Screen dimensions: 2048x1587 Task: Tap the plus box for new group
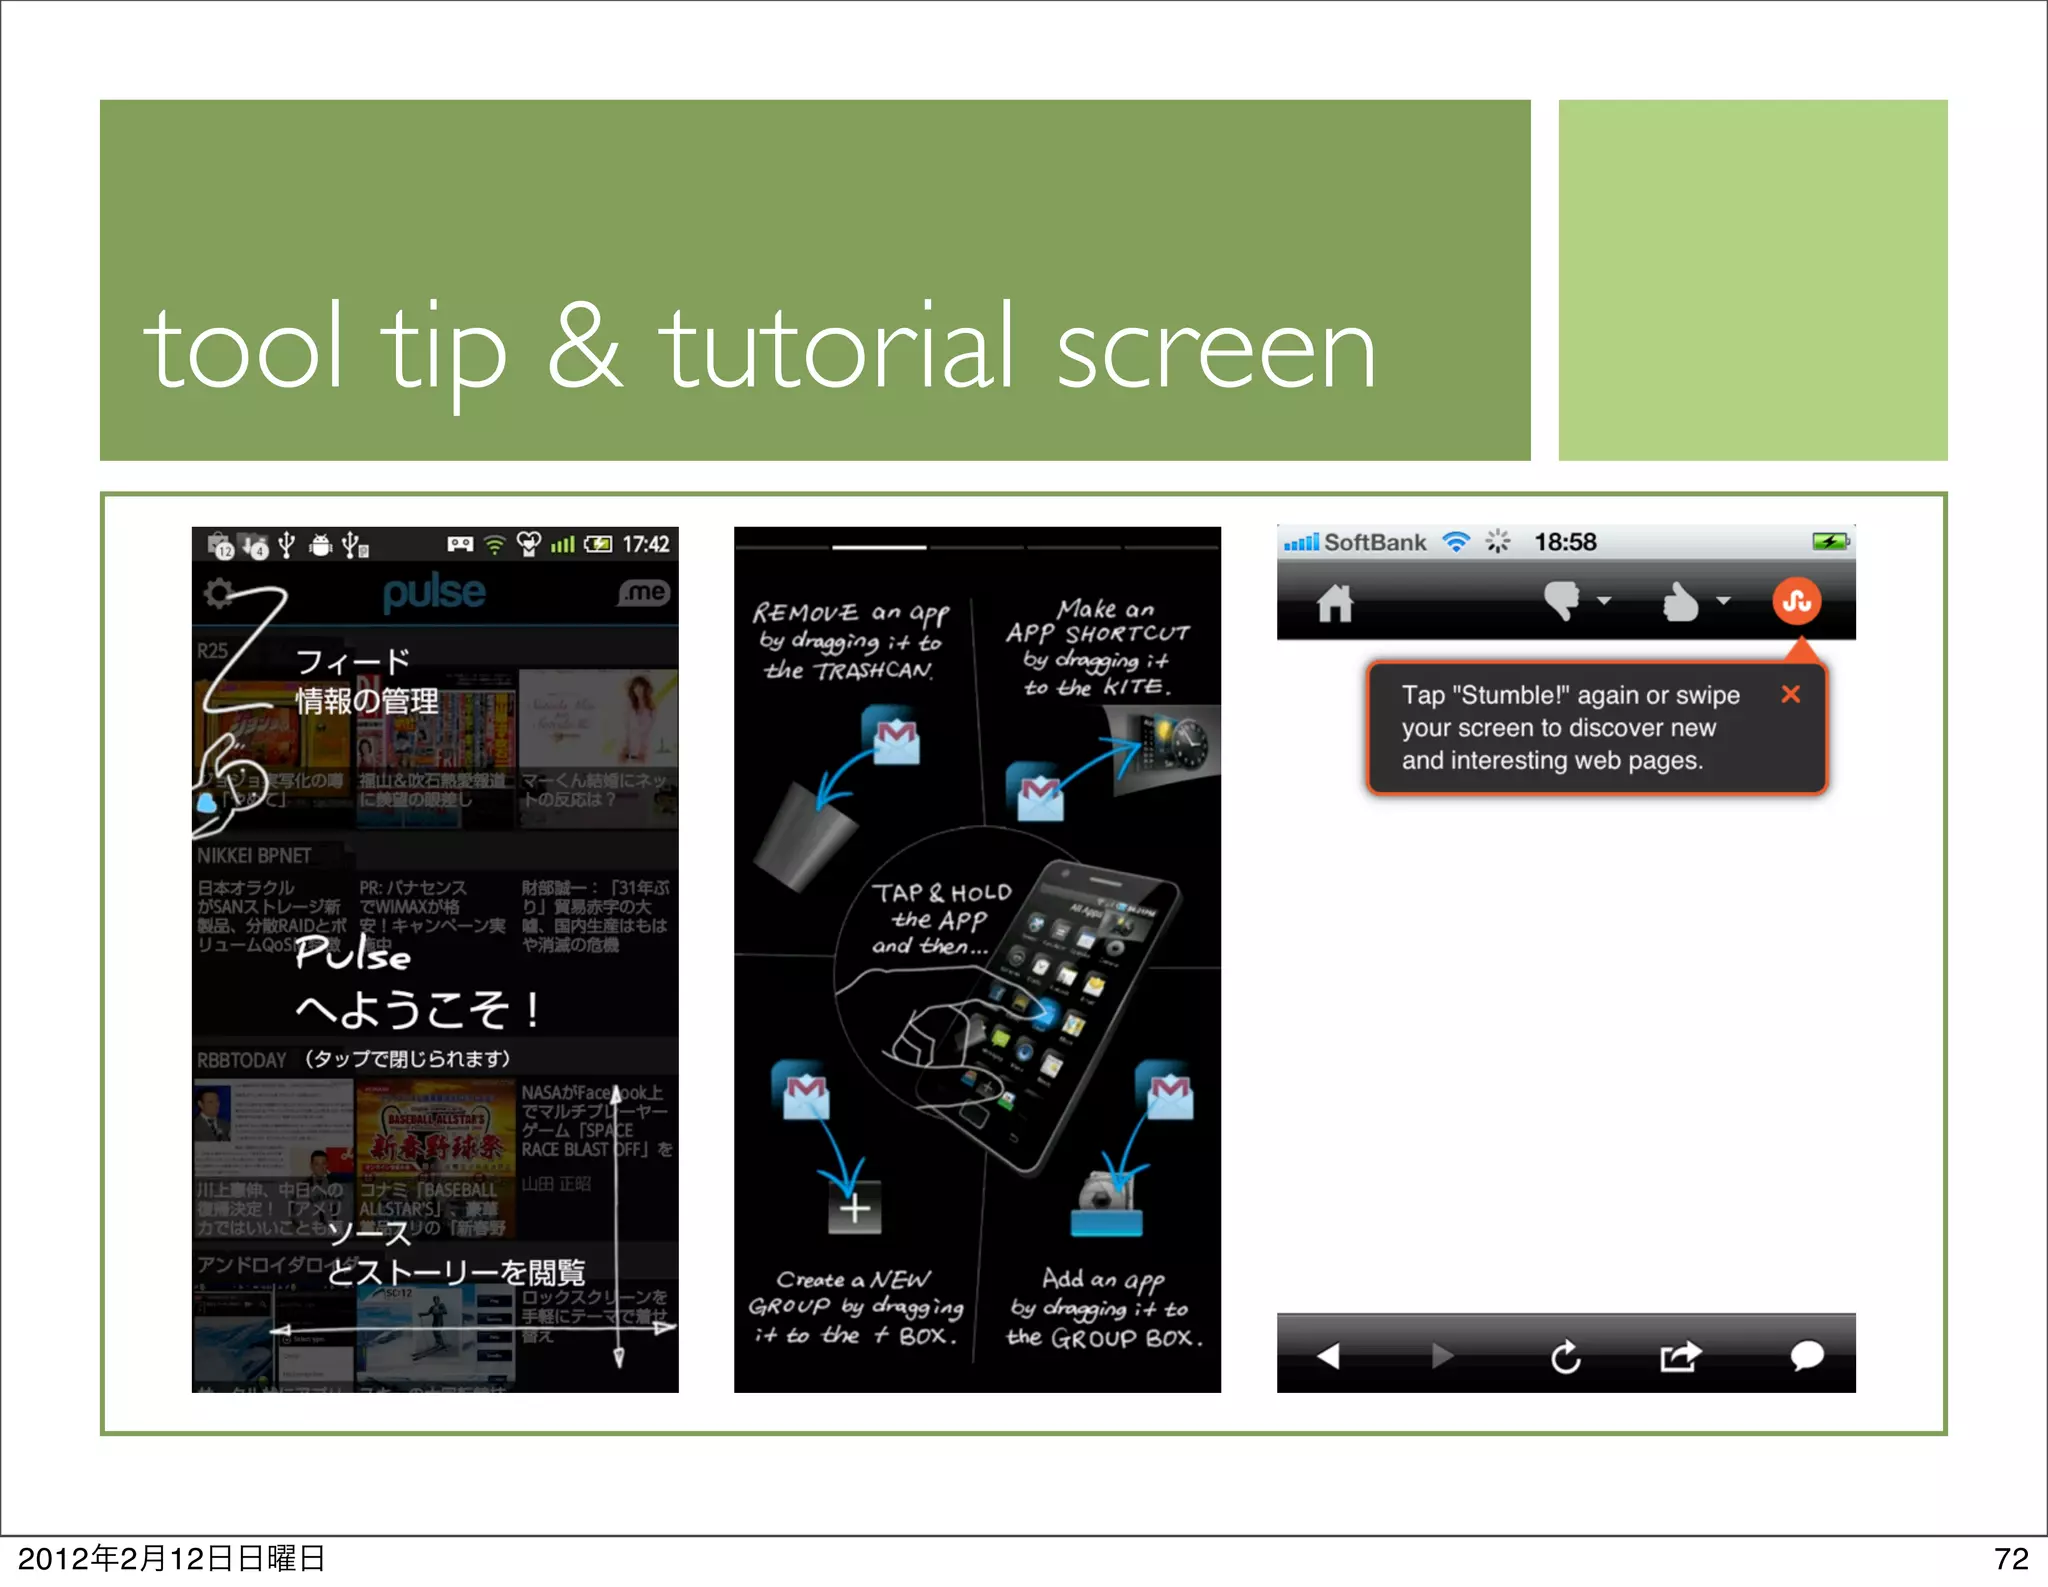coord(854,1208)
